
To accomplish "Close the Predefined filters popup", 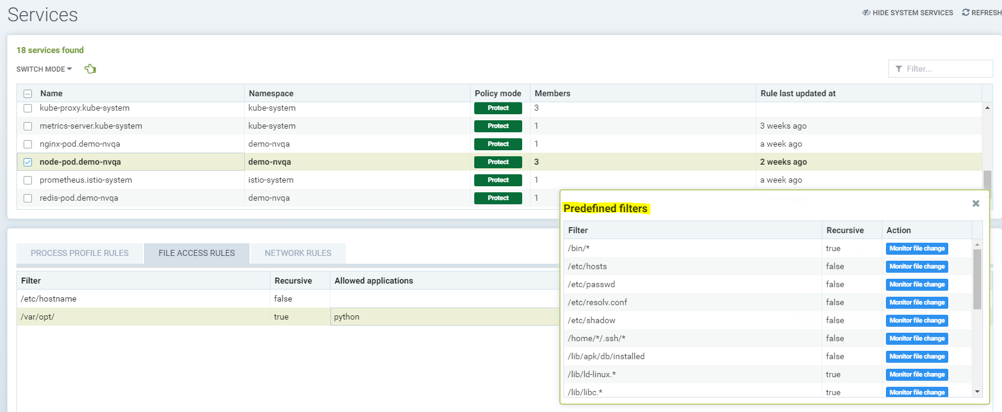I will tap(976, 204).
